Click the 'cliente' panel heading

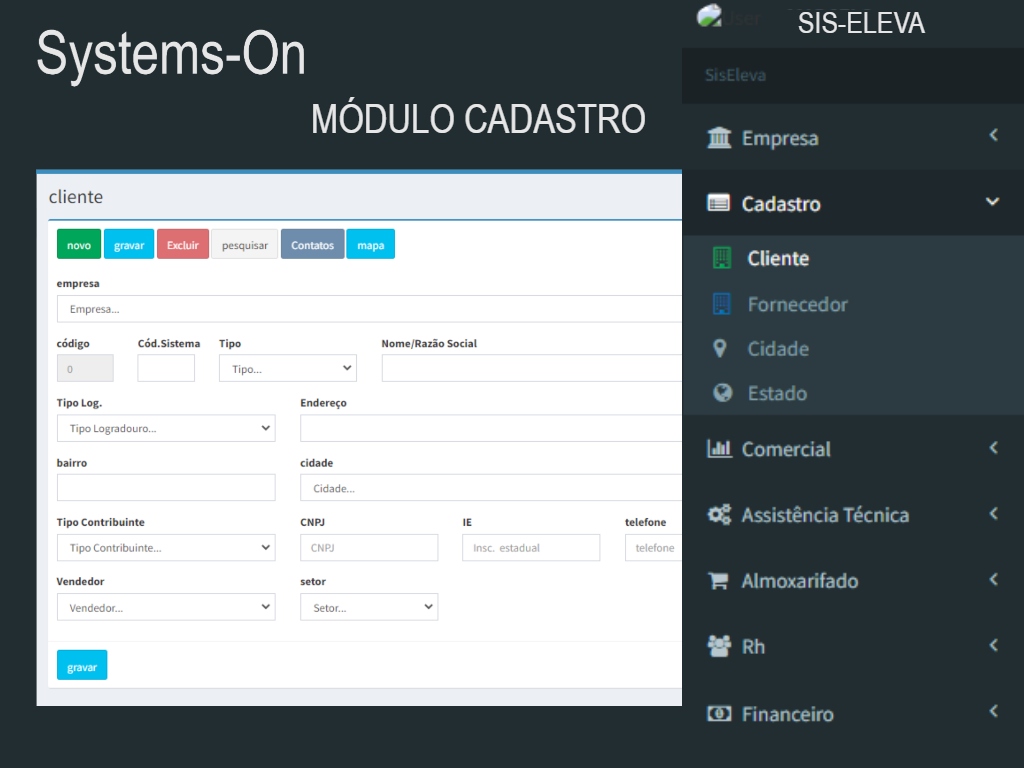click(76, 197)
